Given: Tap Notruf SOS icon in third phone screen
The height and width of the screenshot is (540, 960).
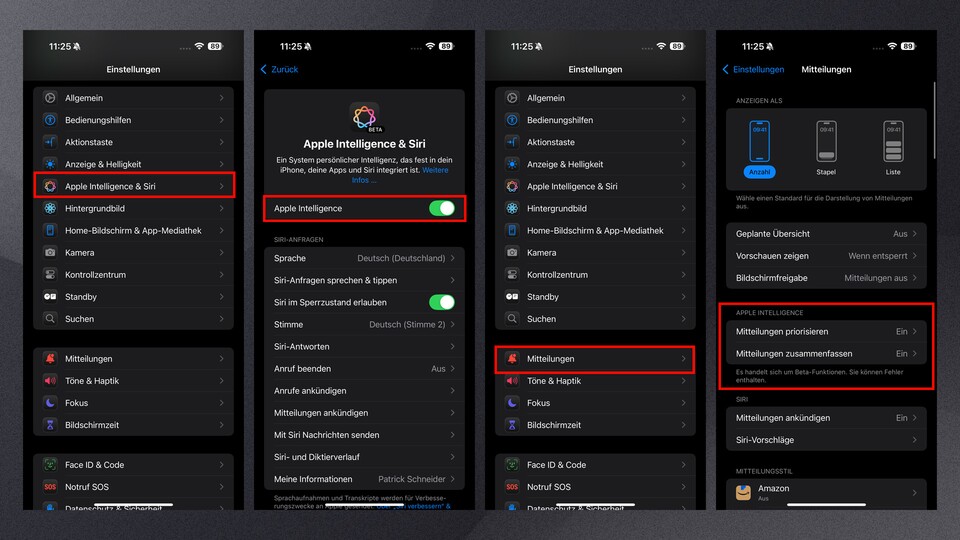Looking at the screenshot, I should click(512, 487).
